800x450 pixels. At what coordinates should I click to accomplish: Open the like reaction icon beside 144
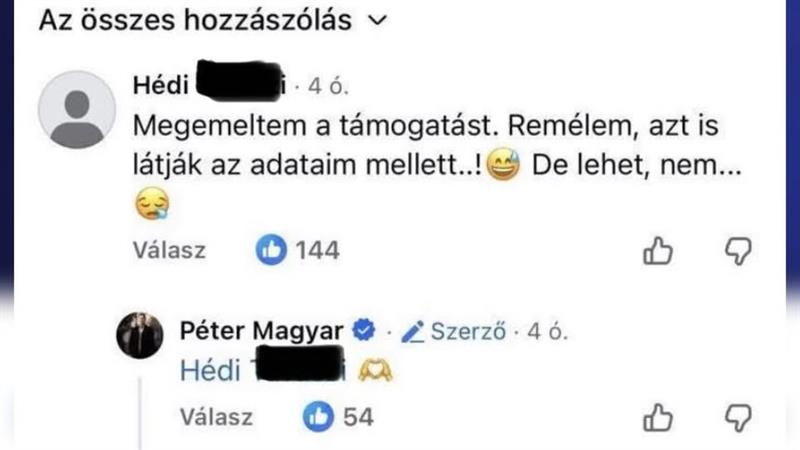coord(271,251)
